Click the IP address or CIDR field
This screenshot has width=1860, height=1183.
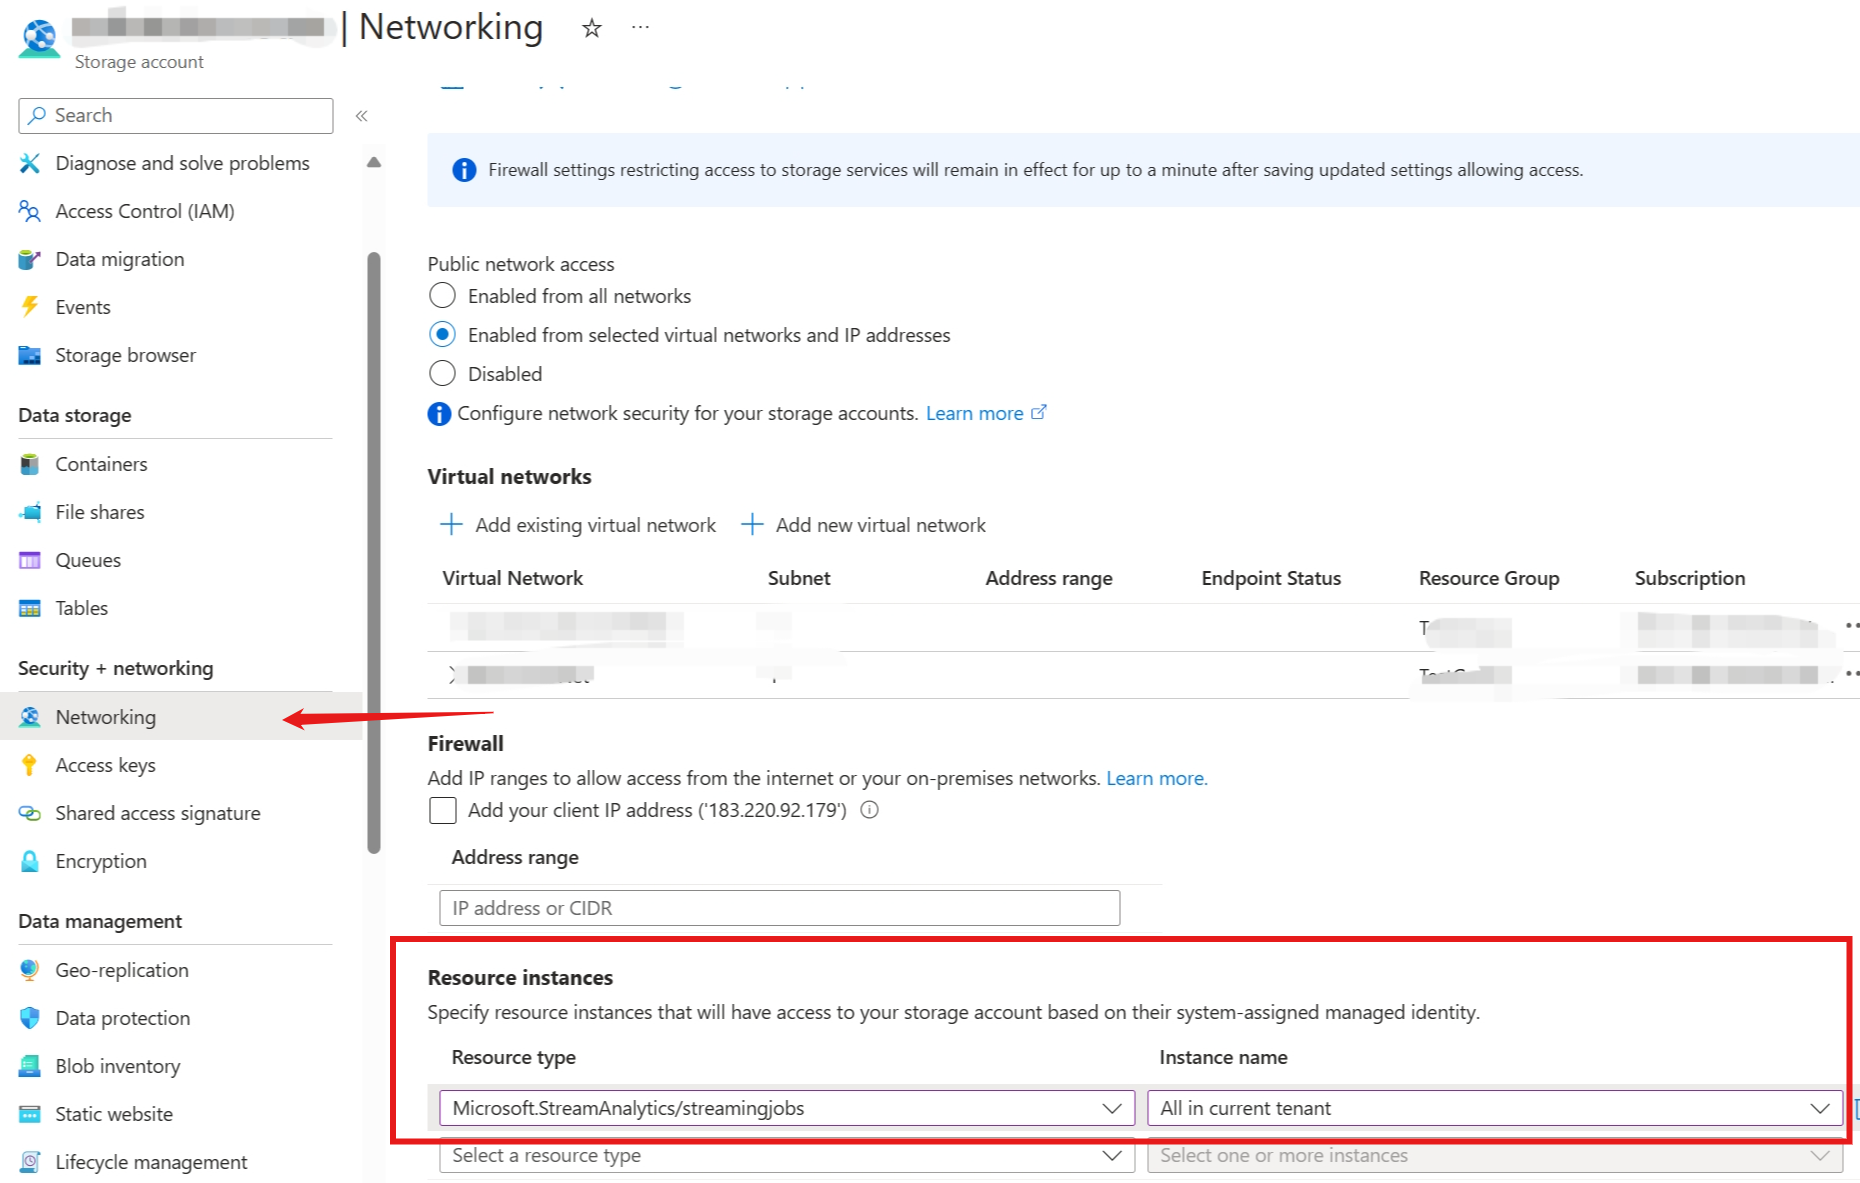[779, 908]
